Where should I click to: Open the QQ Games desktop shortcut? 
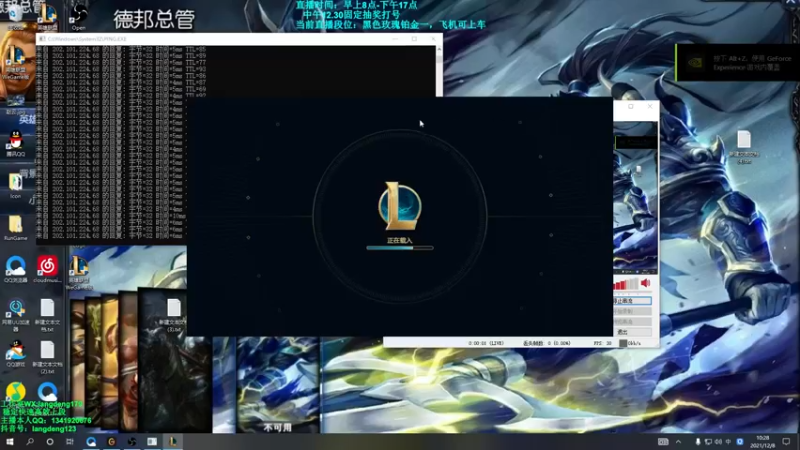point(15,354)
